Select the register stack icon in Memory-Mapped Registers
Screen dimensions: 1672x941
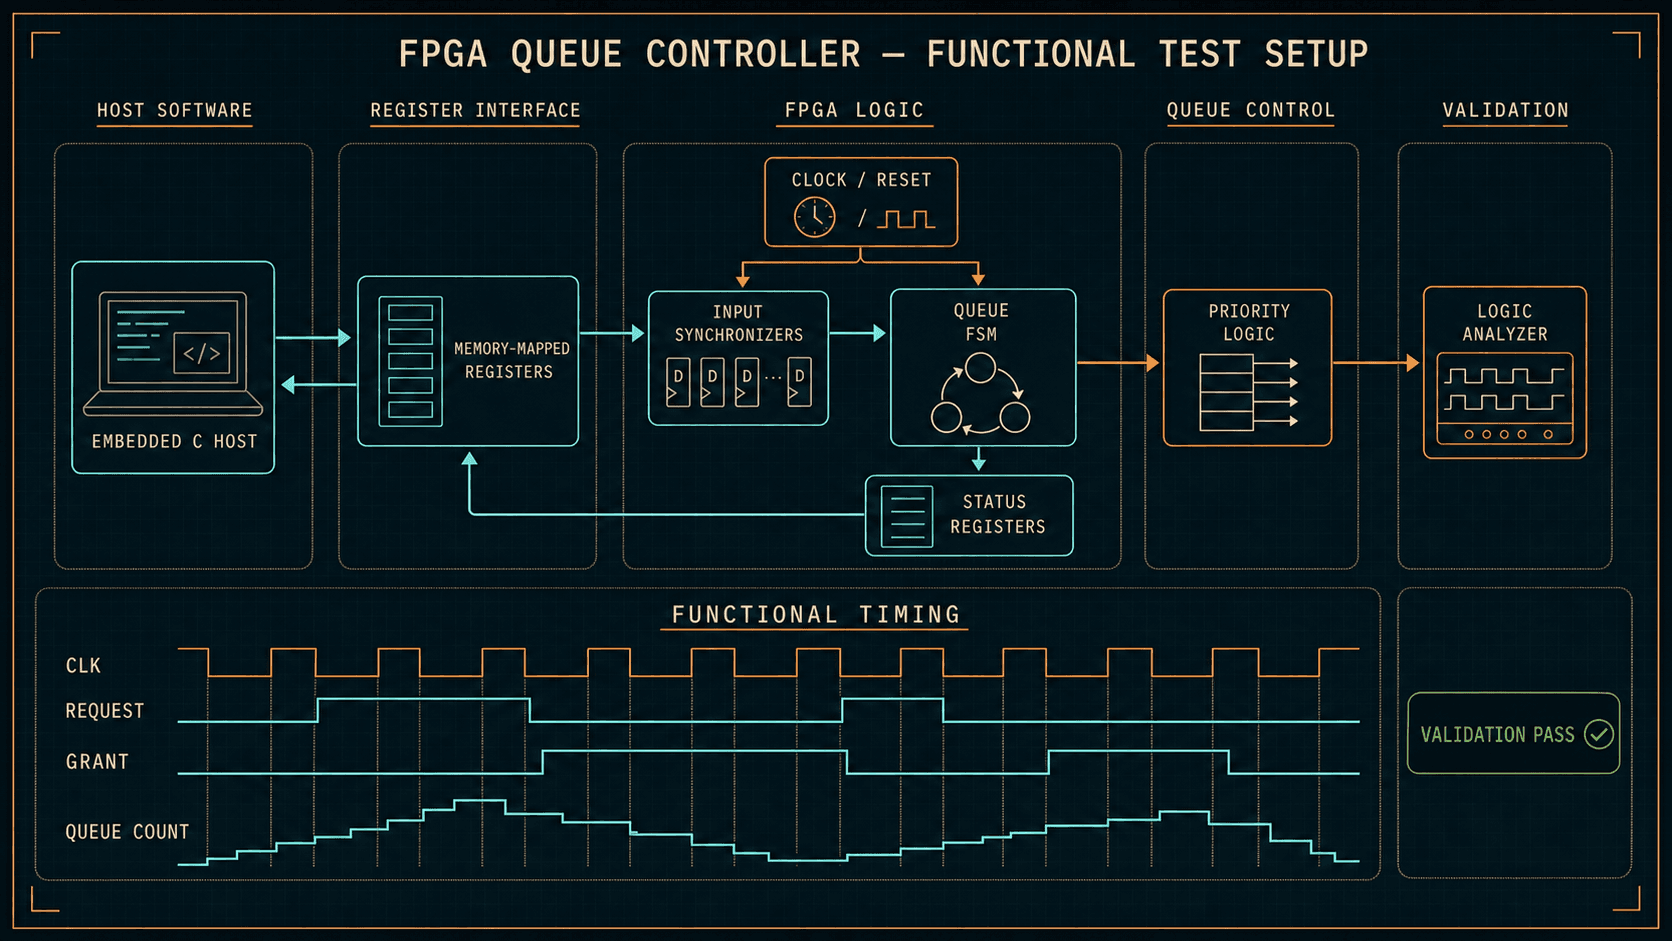pyautogui.click(x=410, y=361)
